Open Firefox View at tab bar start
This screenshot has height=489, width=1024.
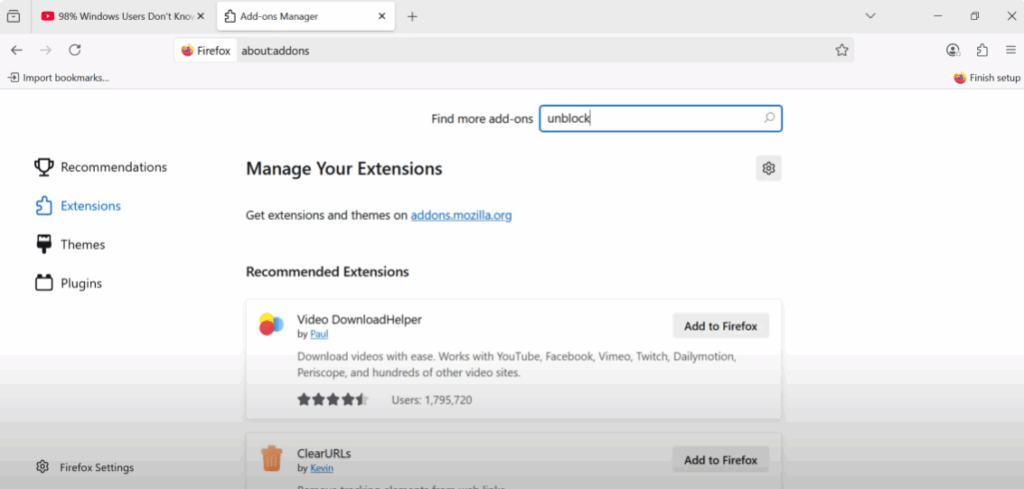(x=13, y=16)
